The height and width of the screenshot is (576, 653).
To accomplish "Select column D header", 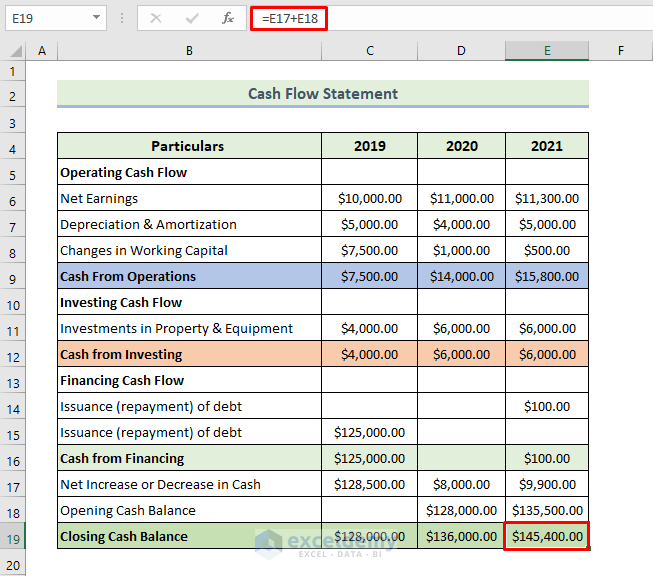I will (x=461, y=51).
